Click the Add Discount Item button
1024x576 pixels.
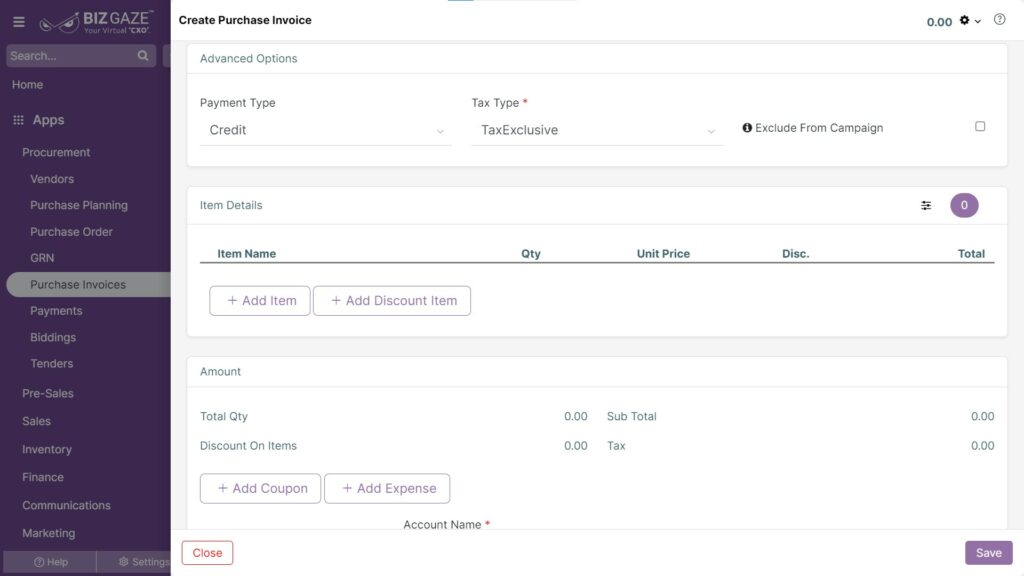point(392,301)
